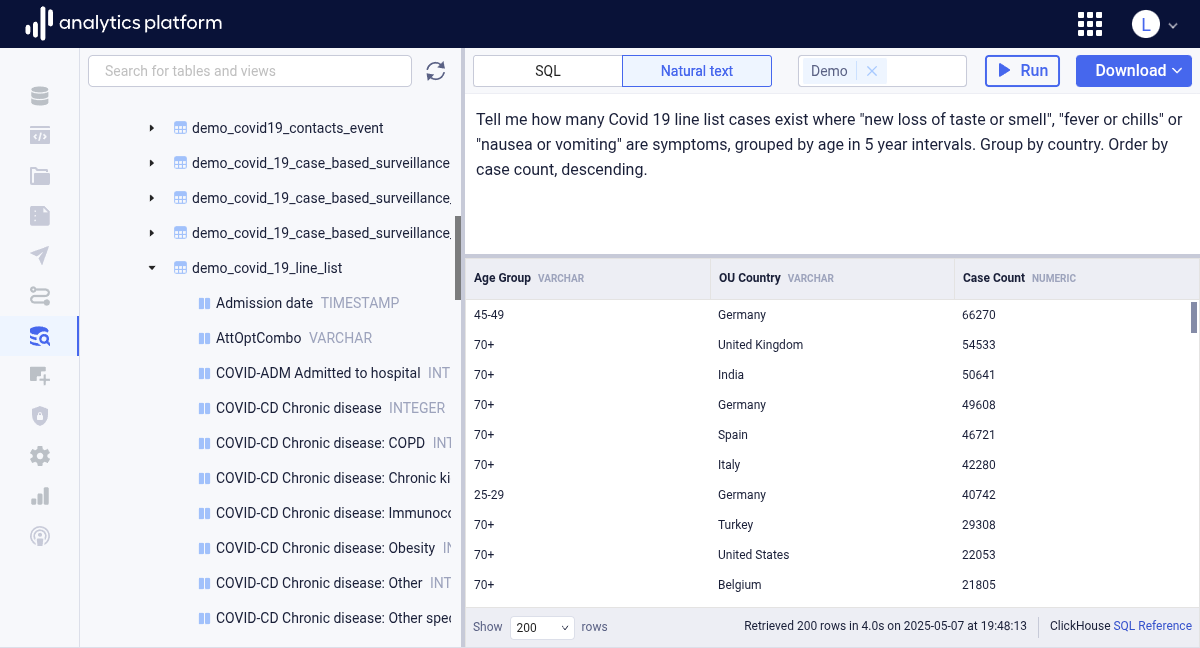The height and width of the screenshot is (648, 1200).
Task: Click the bar chart sidebar icon
Action: point(39,496)
